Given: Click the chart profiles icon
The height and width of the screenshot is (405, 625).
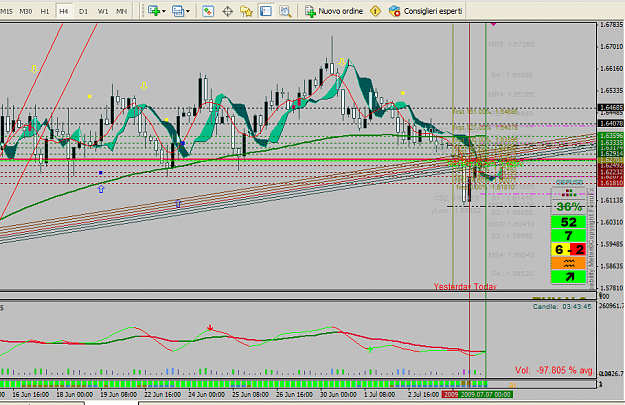Looking at the screenshot, I should (178, 11).
